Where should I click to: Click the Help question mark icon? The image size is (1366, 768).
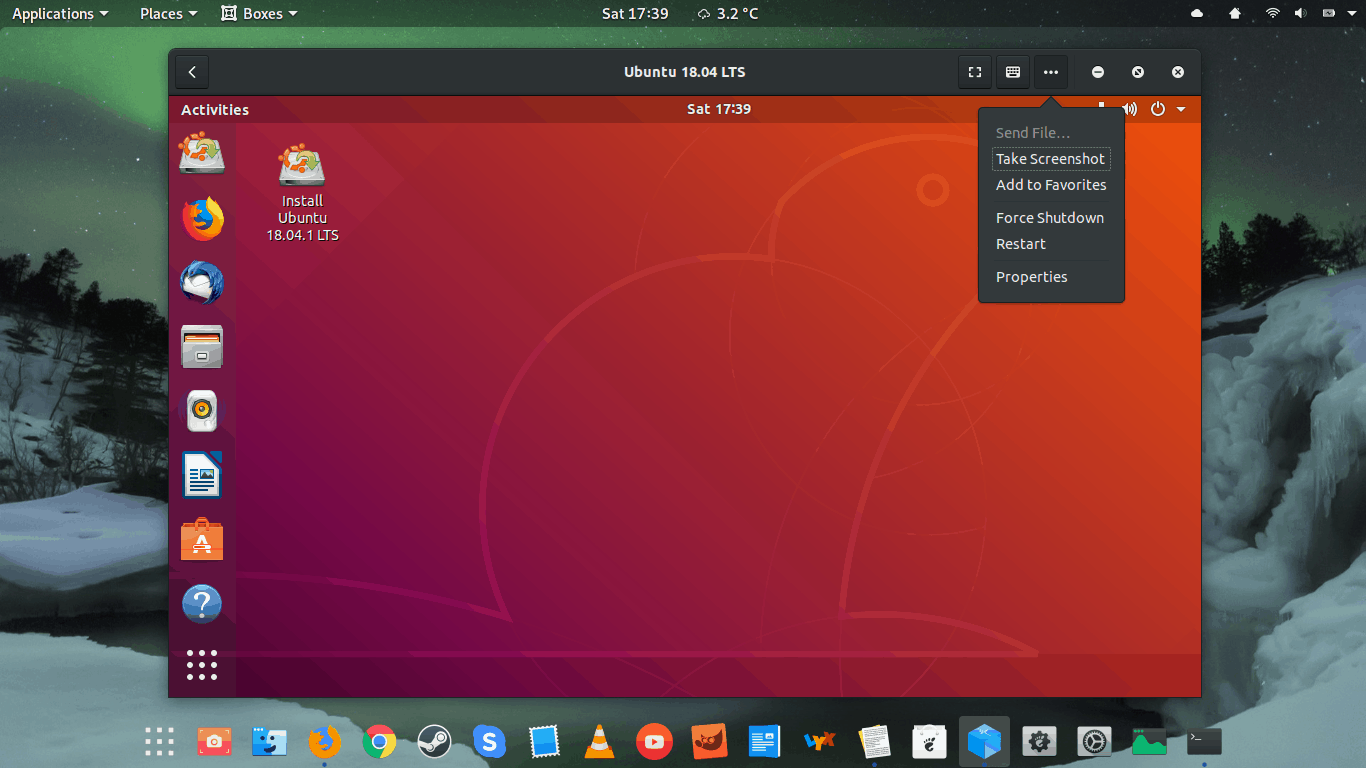point(202,604)
